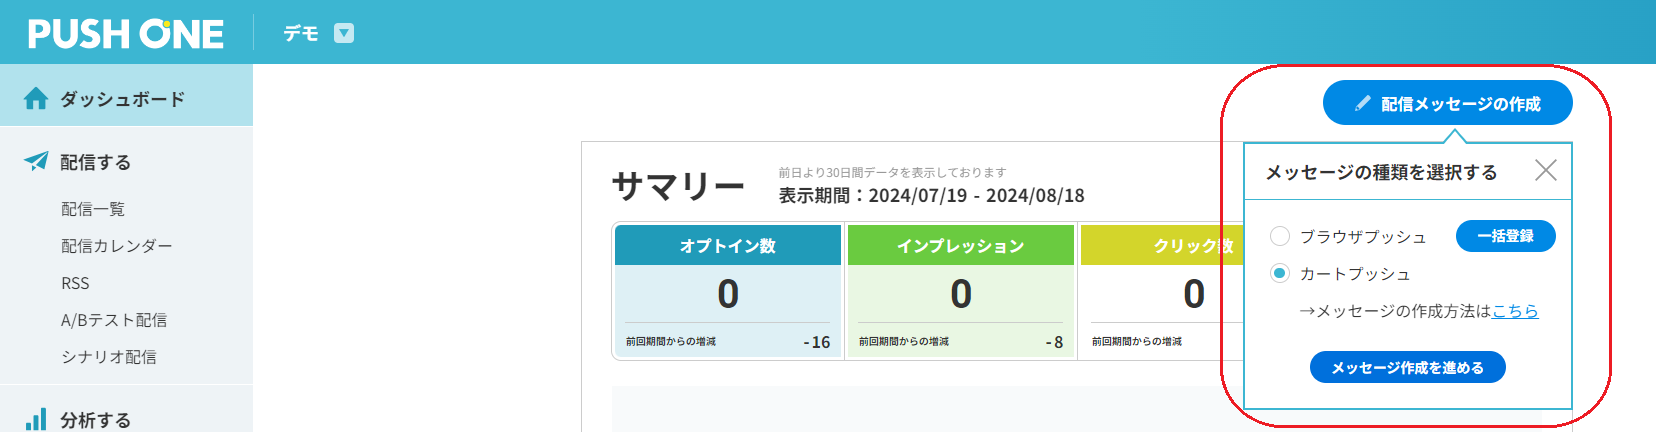Open 配信カレンダー in the sidebar
The width and height of the screenshot is (1656, 432).
point(117,246)
